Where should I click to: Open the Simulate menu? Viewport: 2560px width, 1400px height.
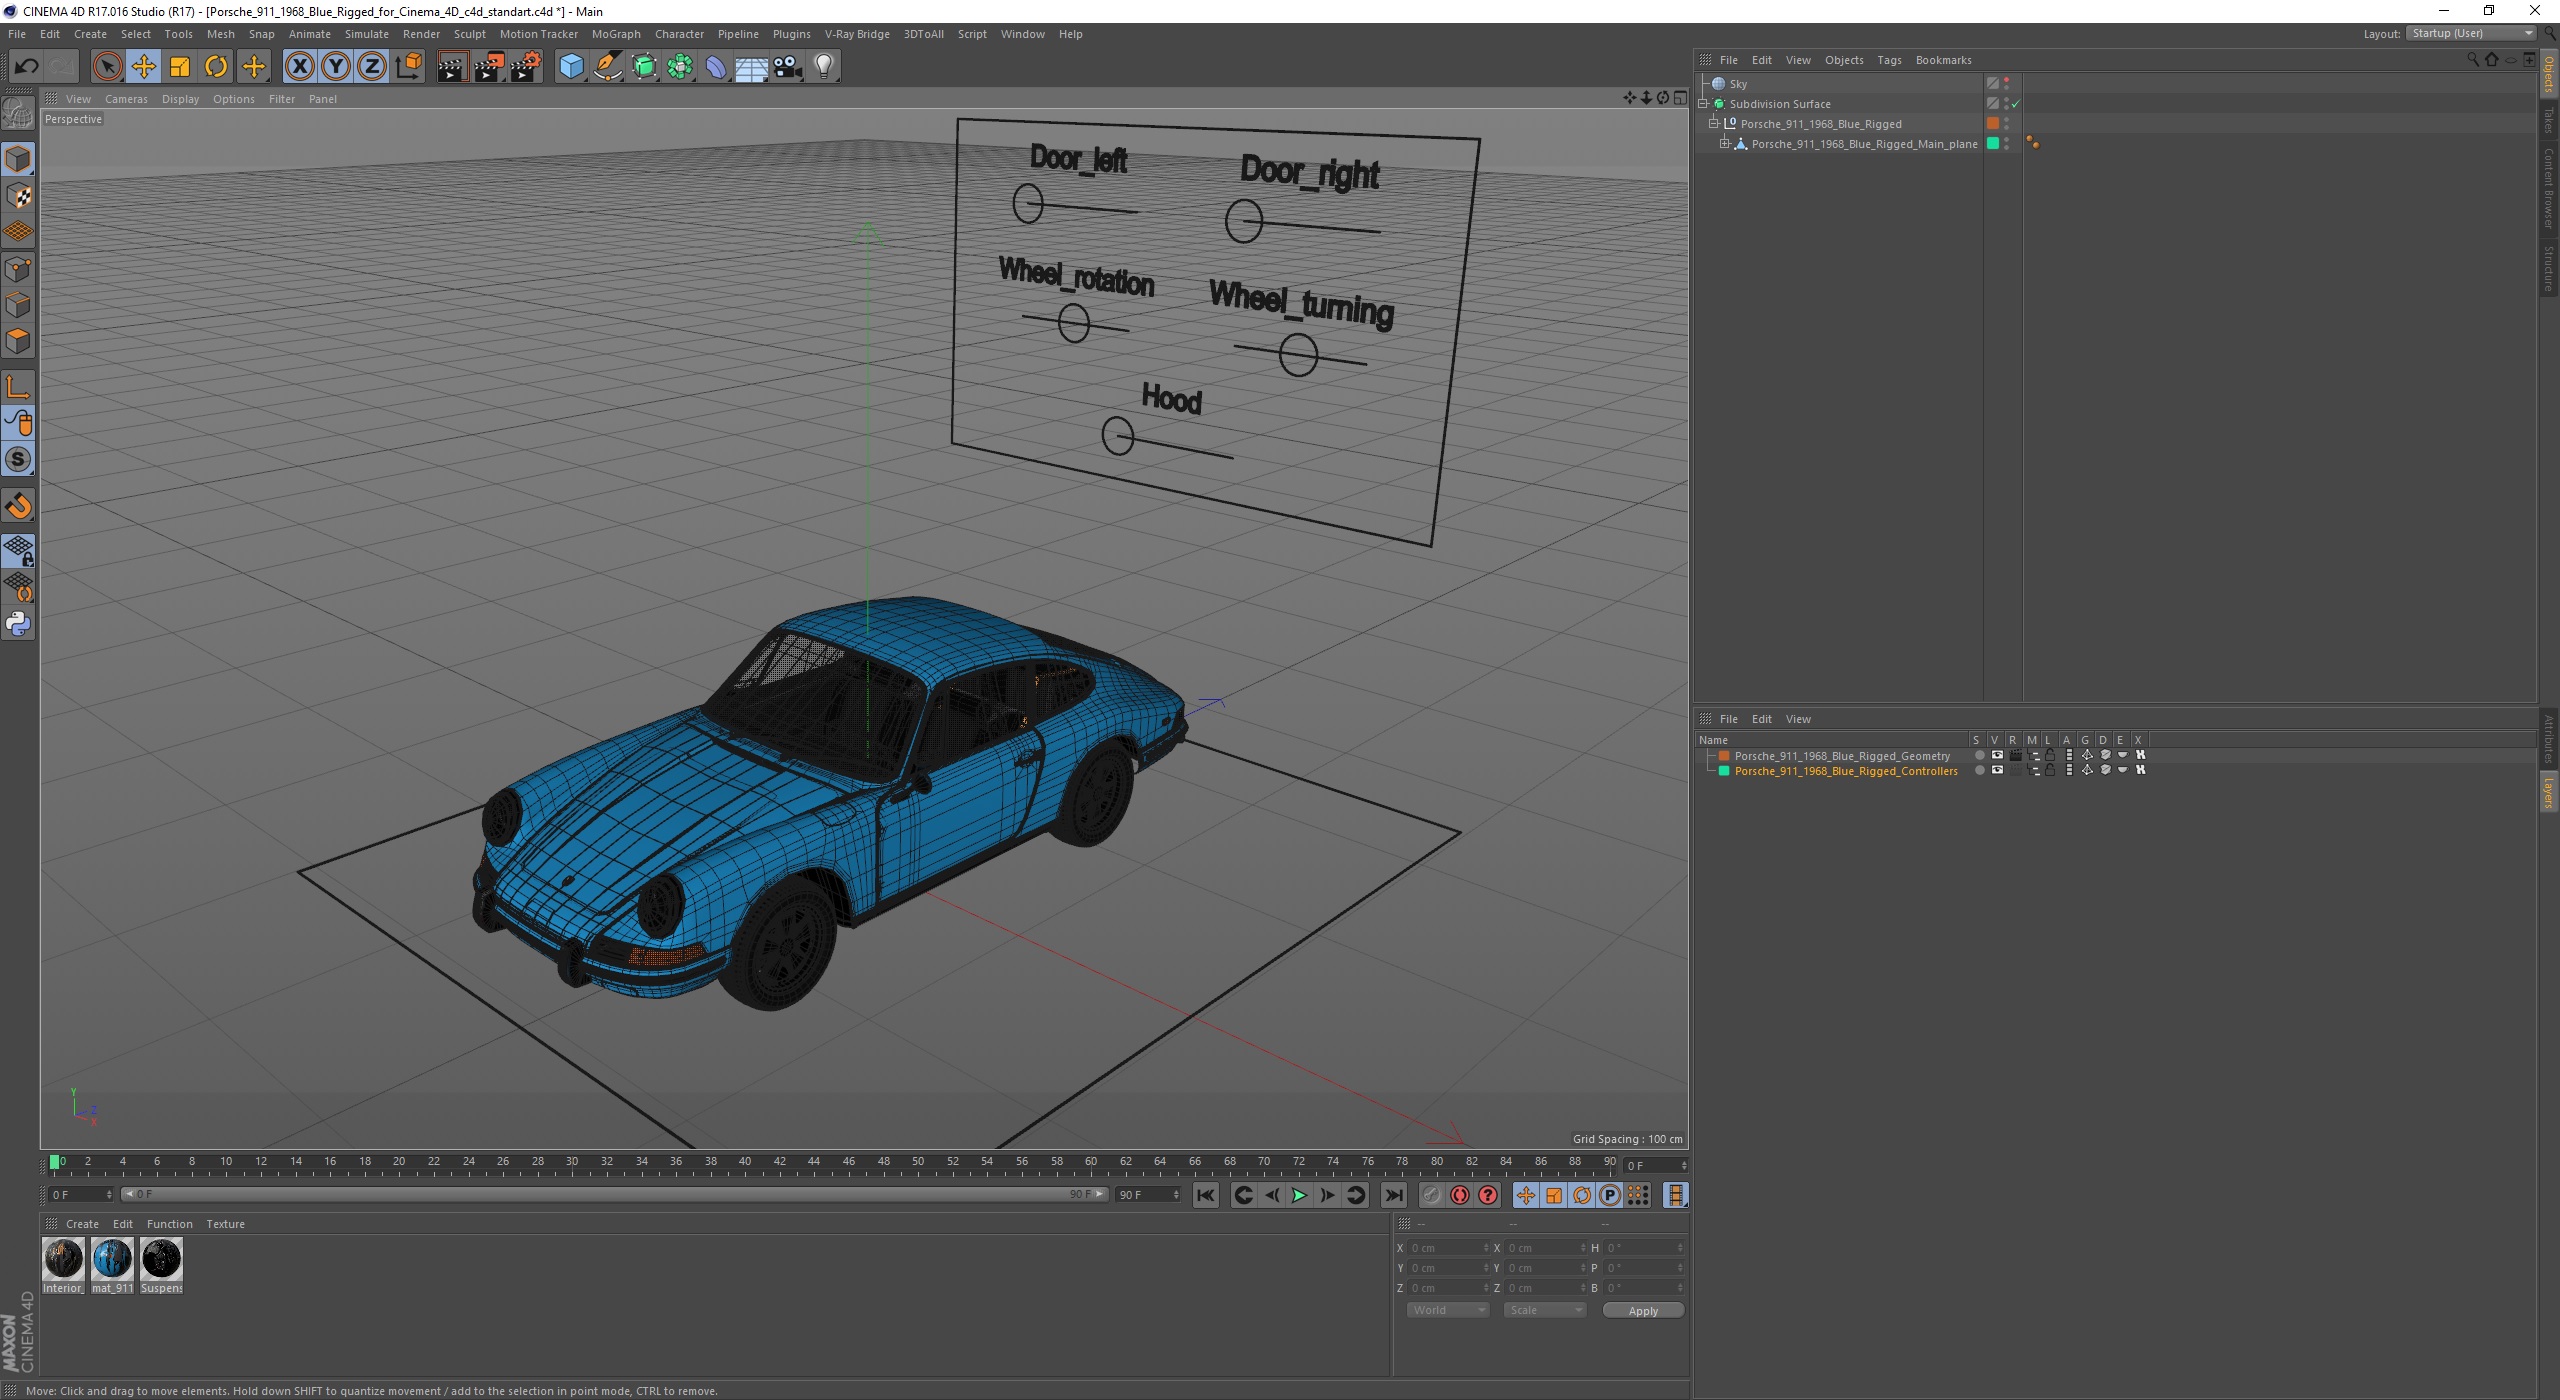[366, 34]
